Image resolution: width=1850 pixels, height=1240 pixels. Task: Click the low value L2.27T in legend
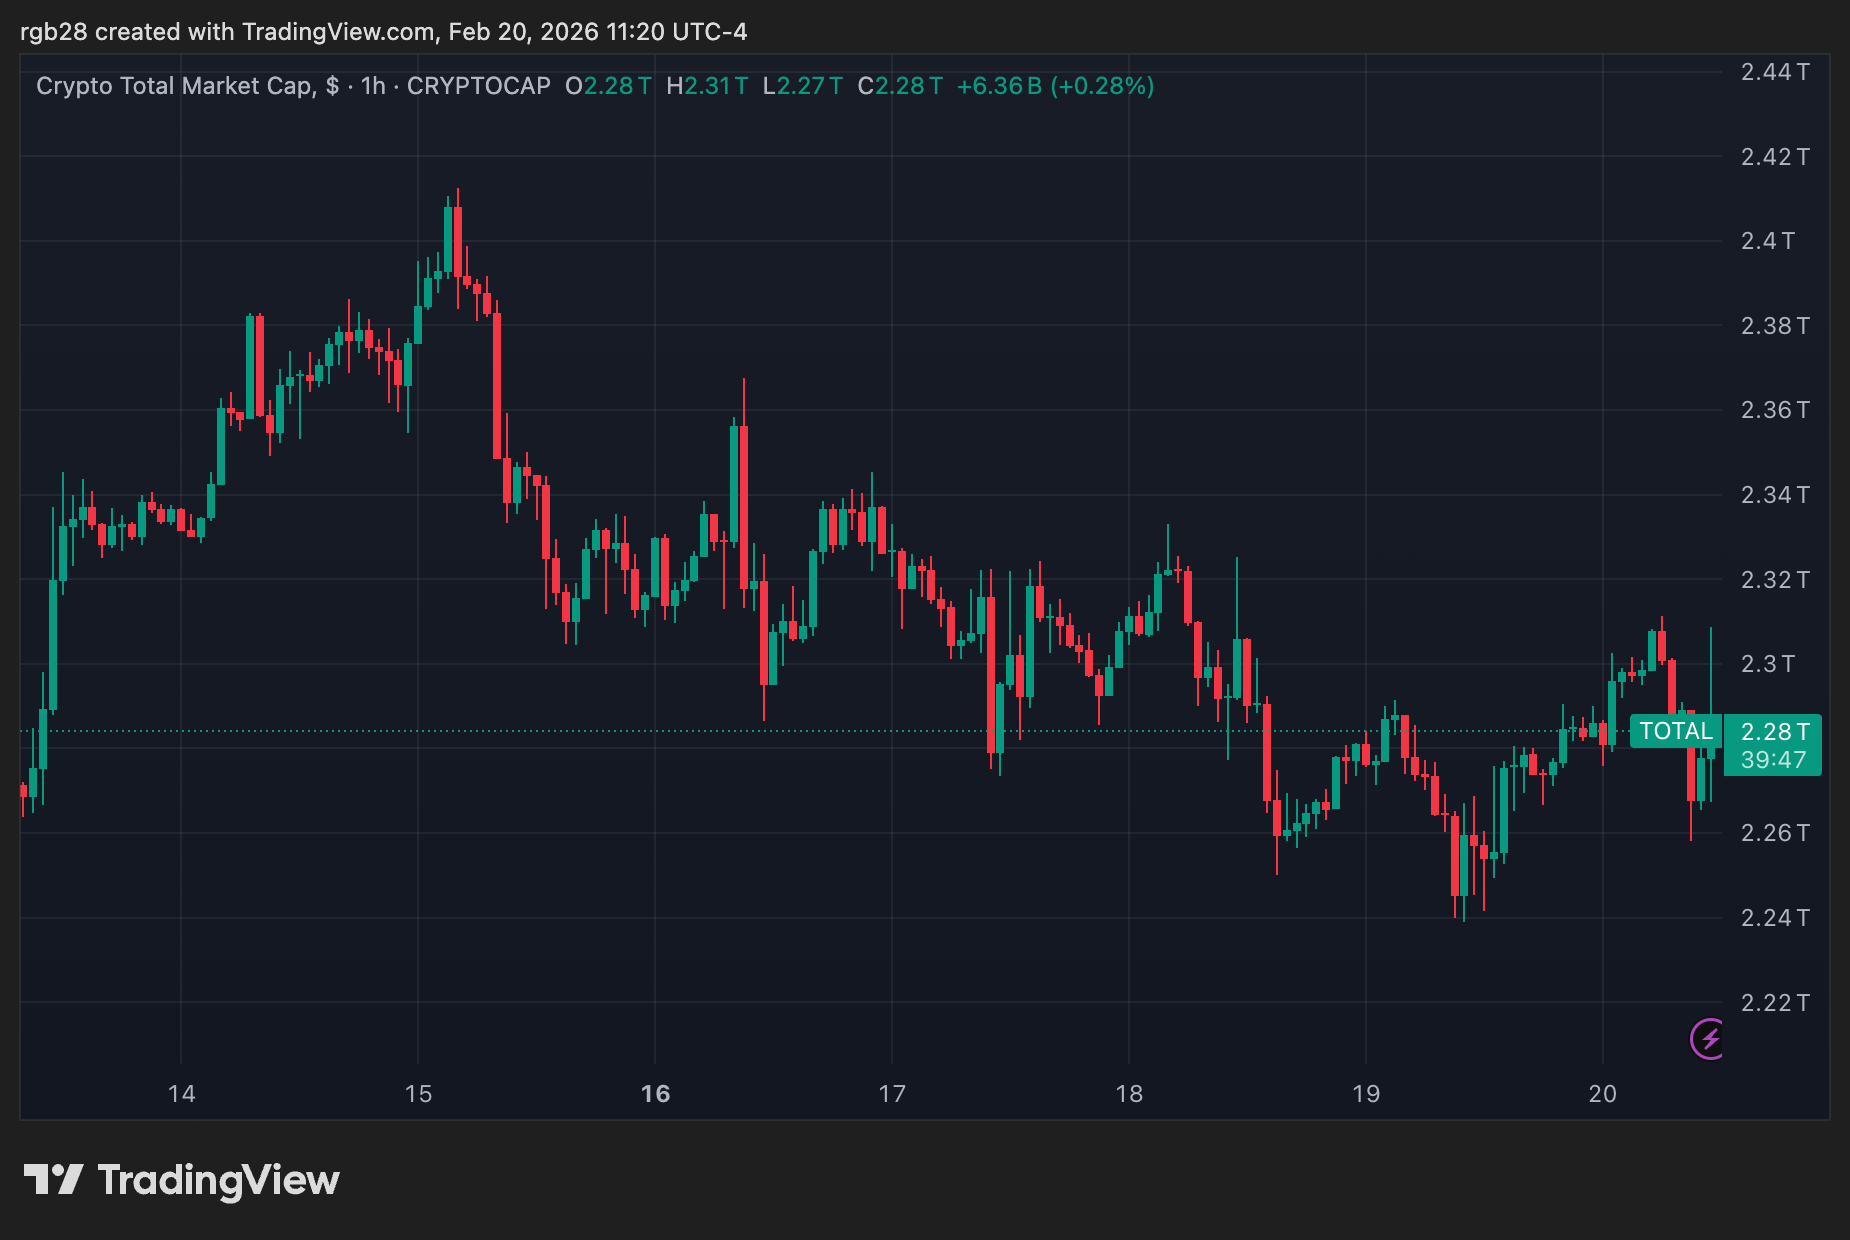click(801, 86)
